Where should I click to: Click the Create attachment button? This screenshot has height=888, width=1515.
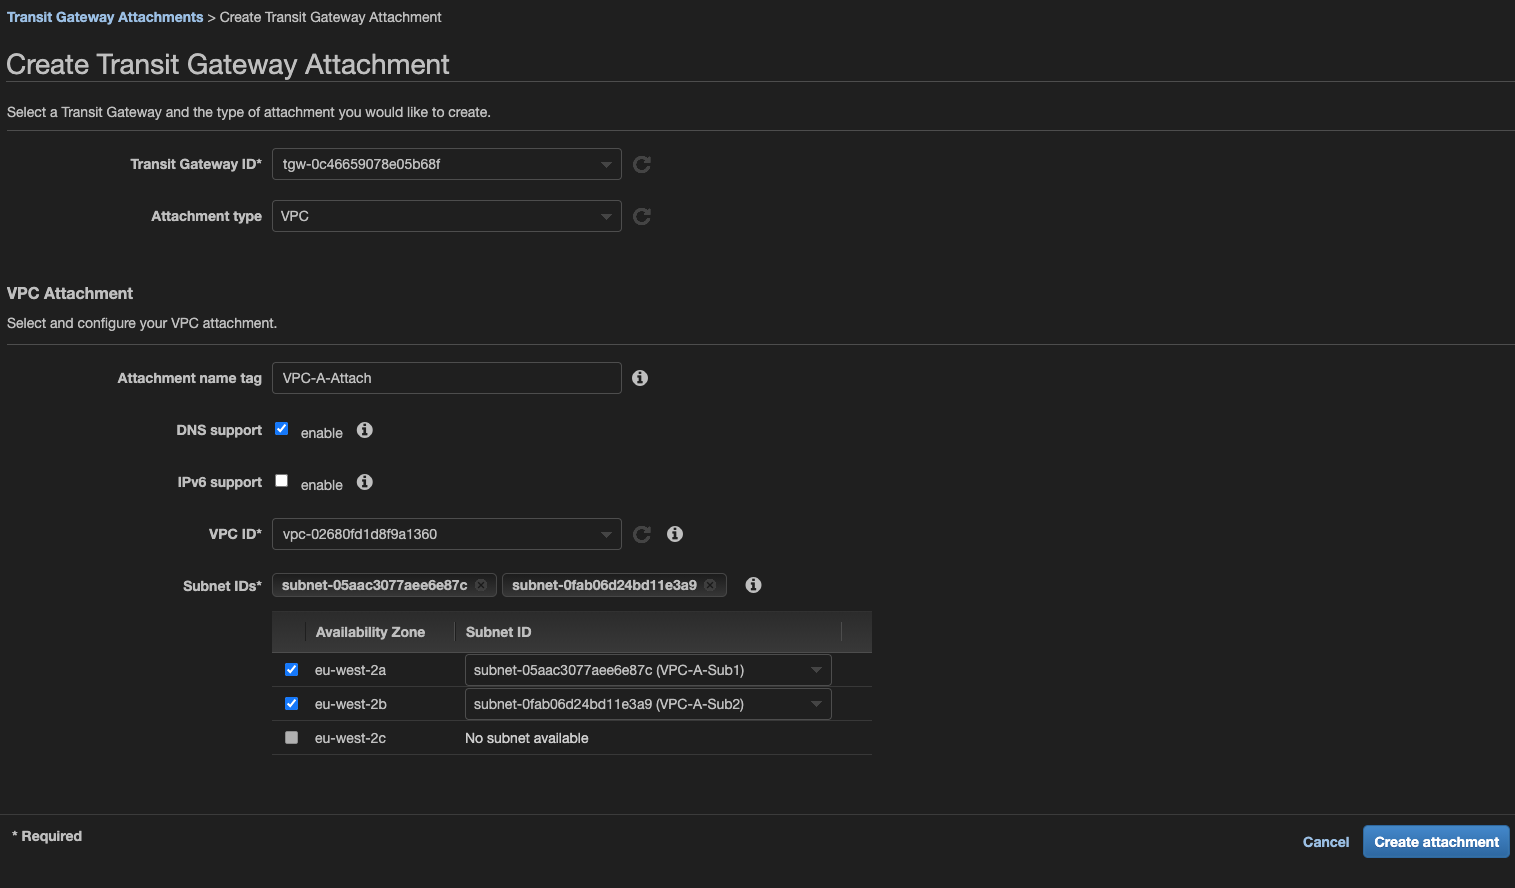pyautogui.click(x=1436, y=842)
